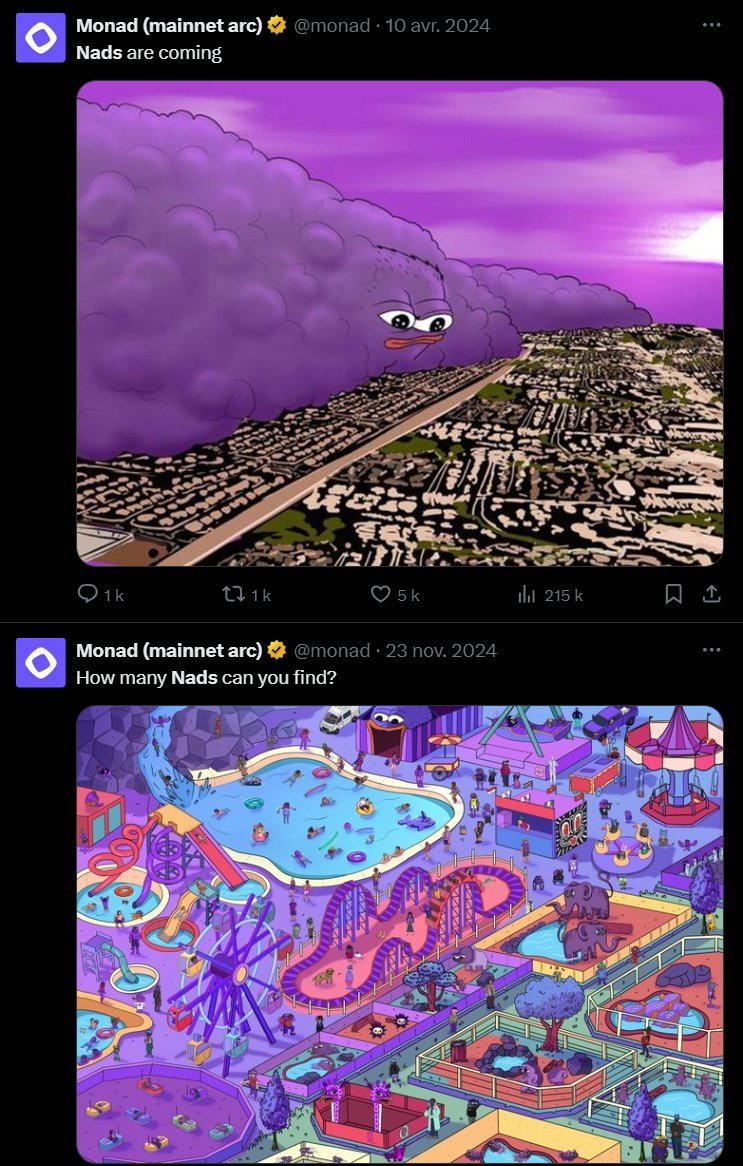Open the purple cloud Pepe image

(x=399, y=323)
